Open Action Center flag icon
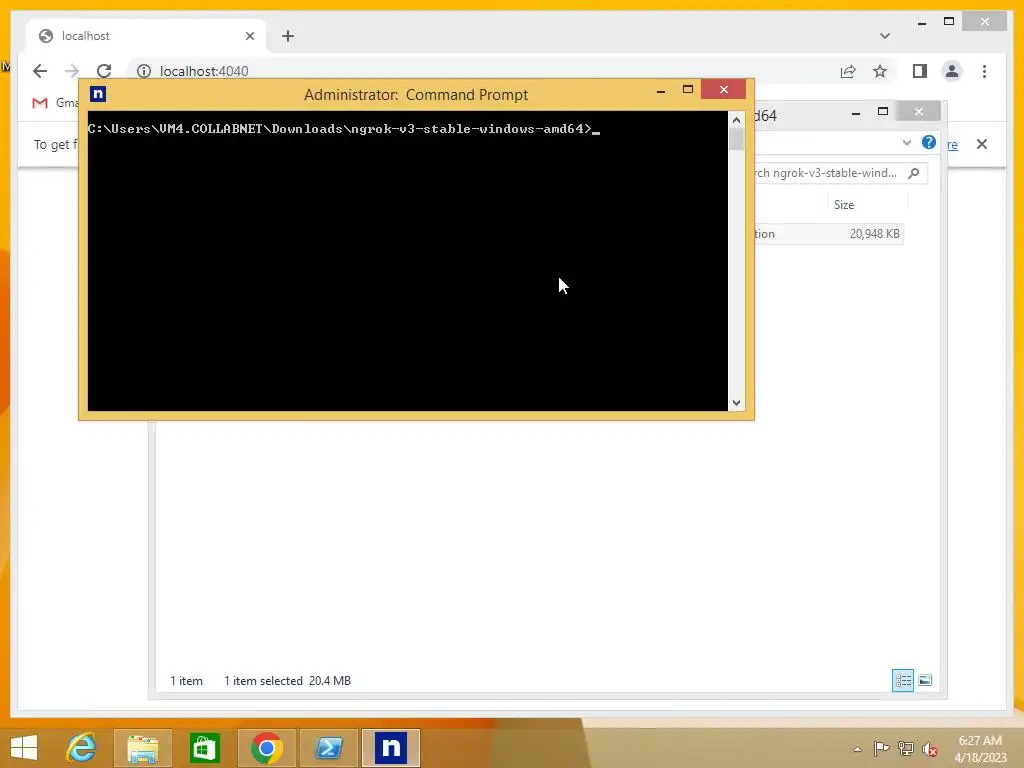1024x768 pixels. click(882, 748)
